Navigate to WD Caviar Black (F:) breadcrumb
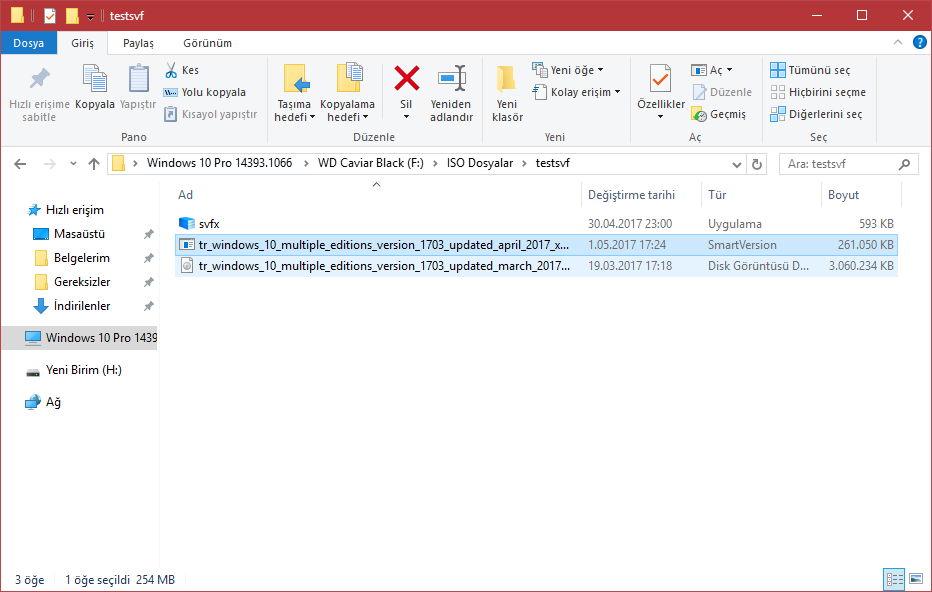The width and height of the screenshot is (932, 592). 371,163
